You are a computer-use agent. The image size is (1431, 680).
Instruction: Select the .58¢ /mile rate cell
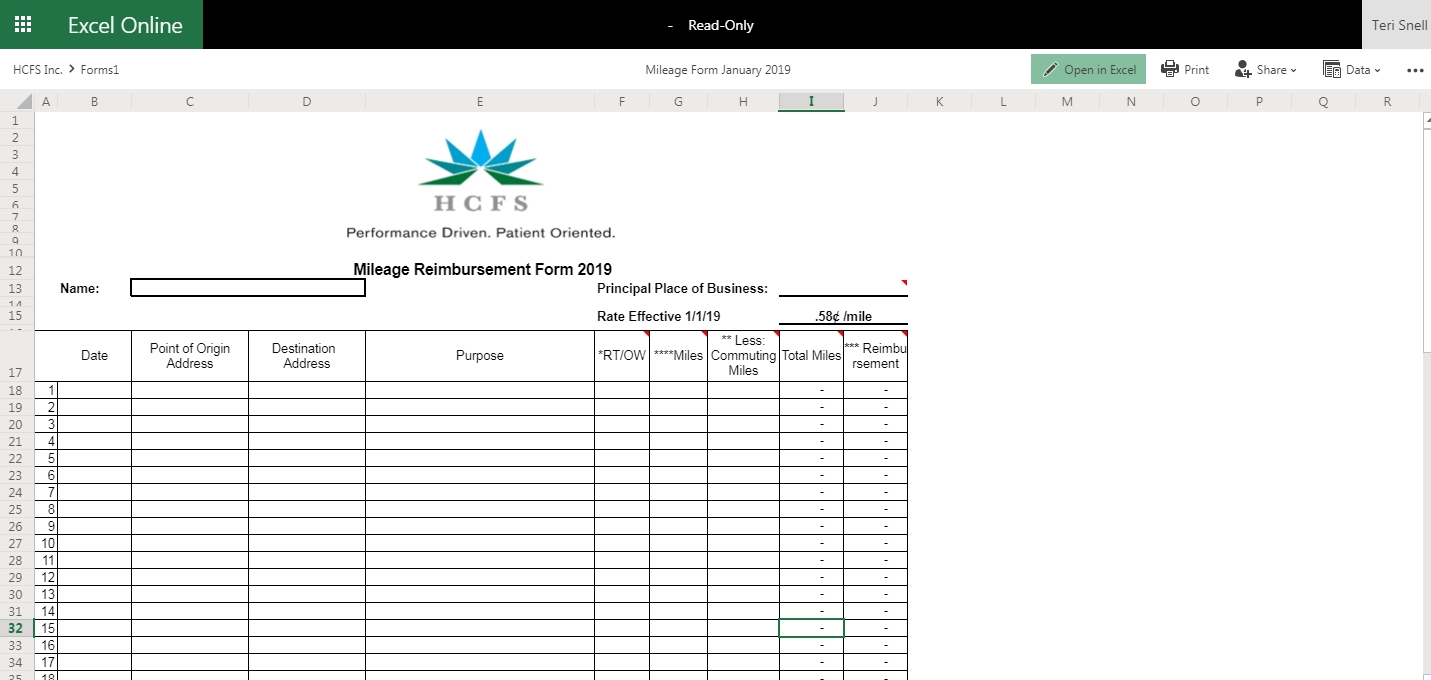pos(843,316)
